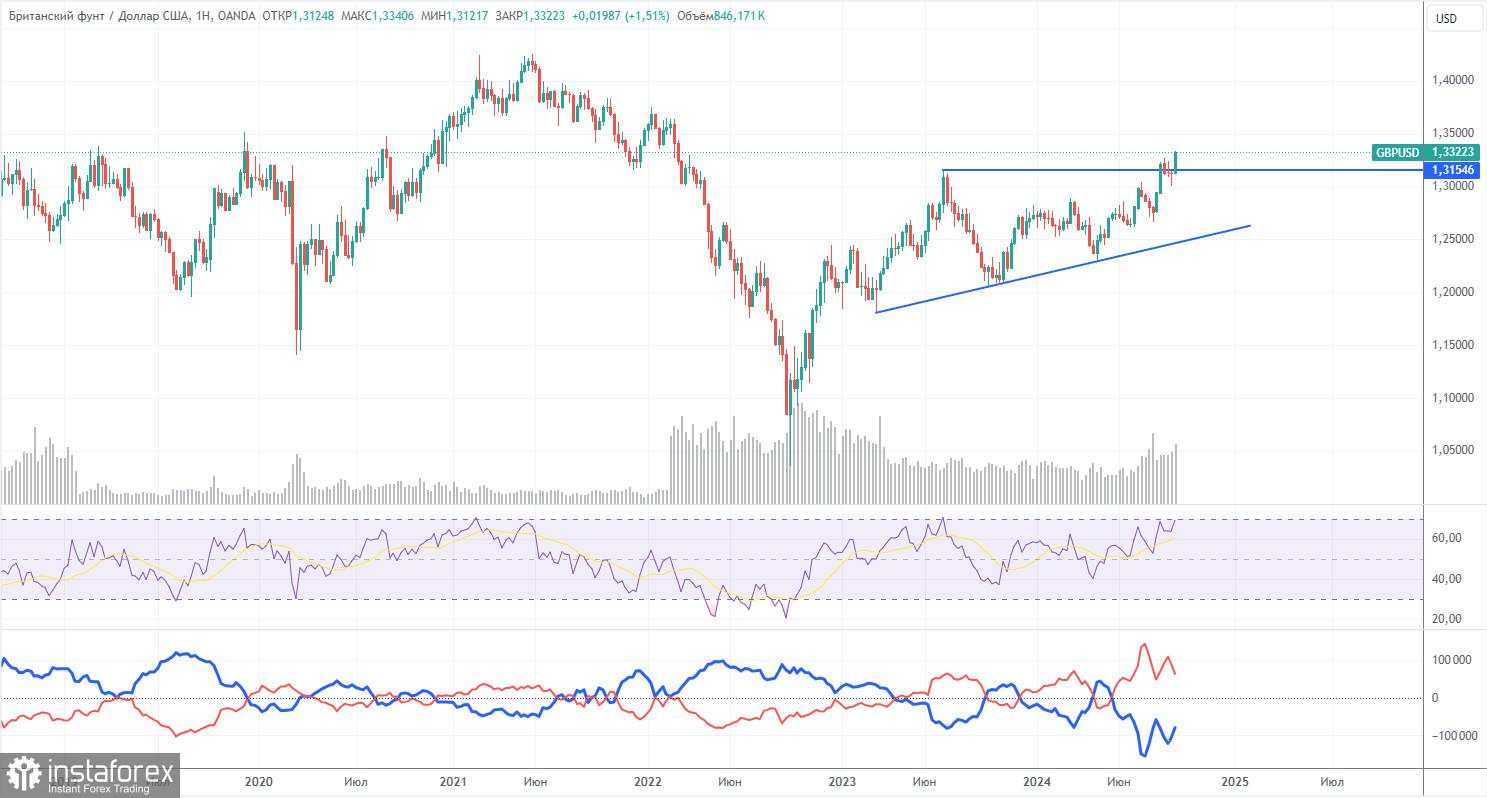The height and width of the screenshot is (798, 1487).
Task: Click the blue 1,31546 line price label
Action: 1454,170
